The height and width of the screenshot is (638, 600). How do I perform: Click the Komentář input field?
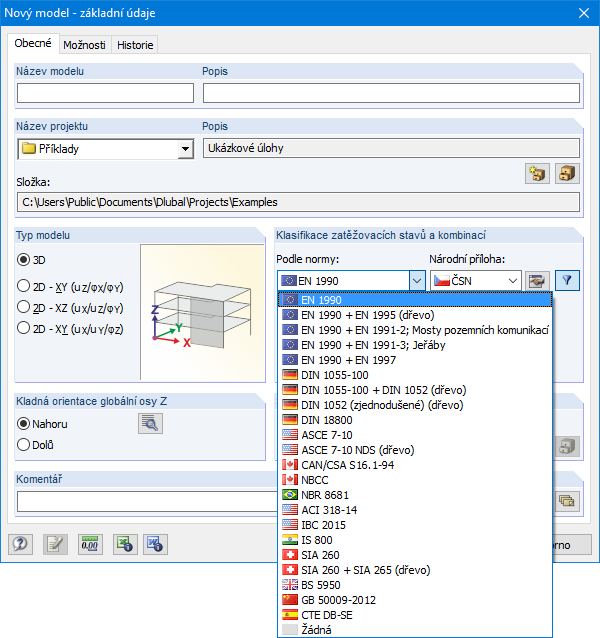pyautogui.click(x=147, y=501)
